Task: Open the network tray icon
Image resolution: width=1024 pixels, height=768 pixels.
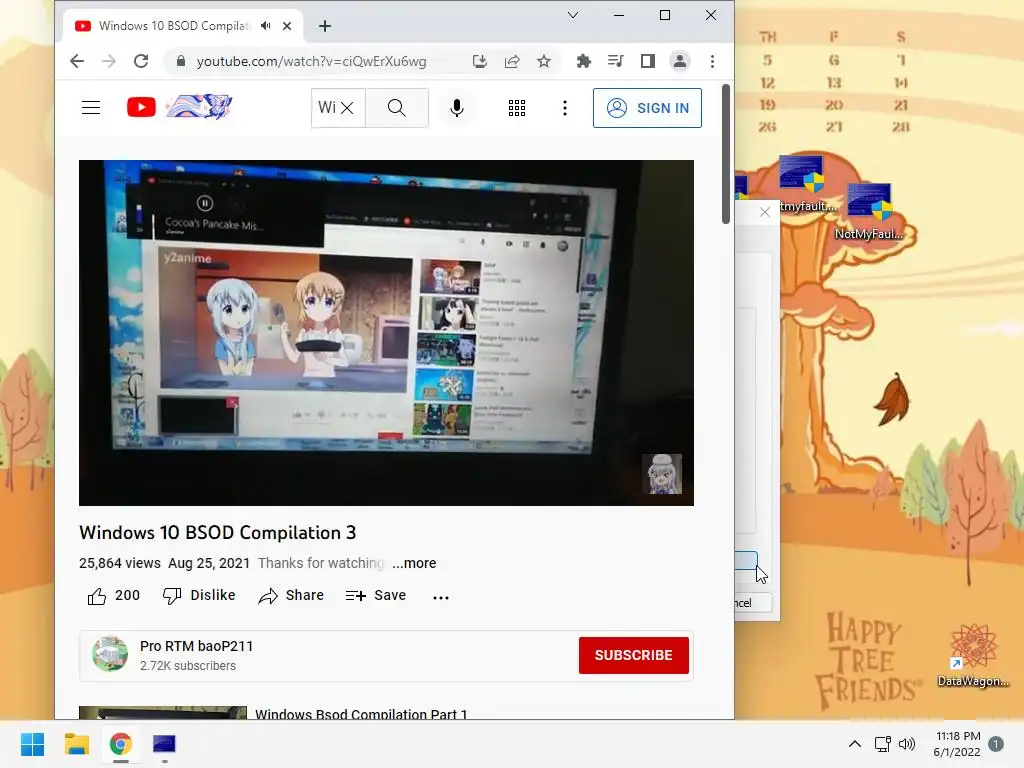Action: pos(883,744)
